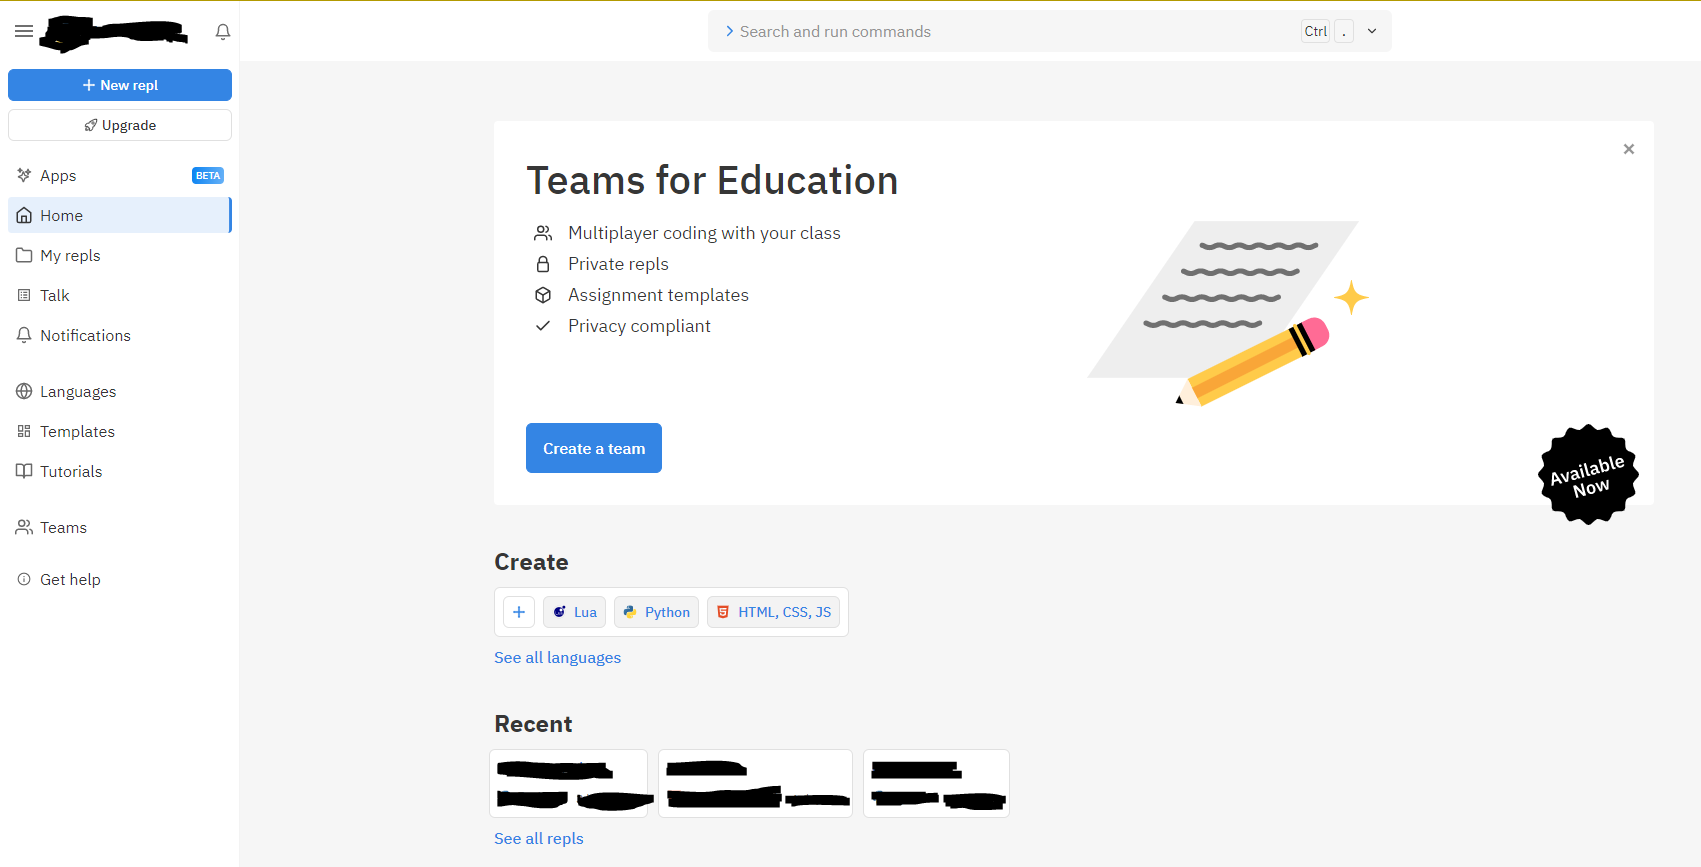
Task: Click the Python logo icon
Action: (630, 612)
